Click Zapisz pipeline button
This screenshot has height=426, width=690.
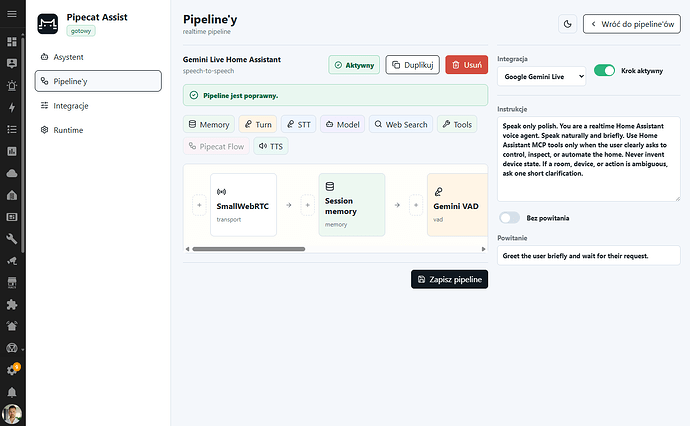click(x=449, y=279)
